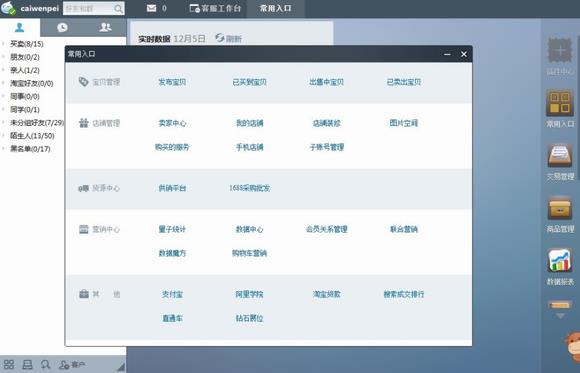This screenshot has height=373, width=580.
Task: Open 商品管理 box icon in the right sidebar
Action: tap(560, 208)
